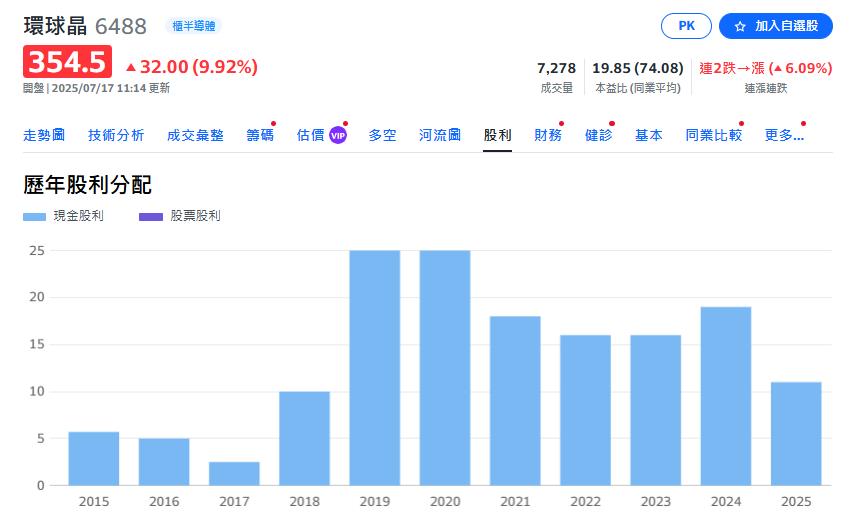The width and height of the screenshot is (854, 524).
Task: Click the 2020 dividend bar
Action: (x=445, y=368)
